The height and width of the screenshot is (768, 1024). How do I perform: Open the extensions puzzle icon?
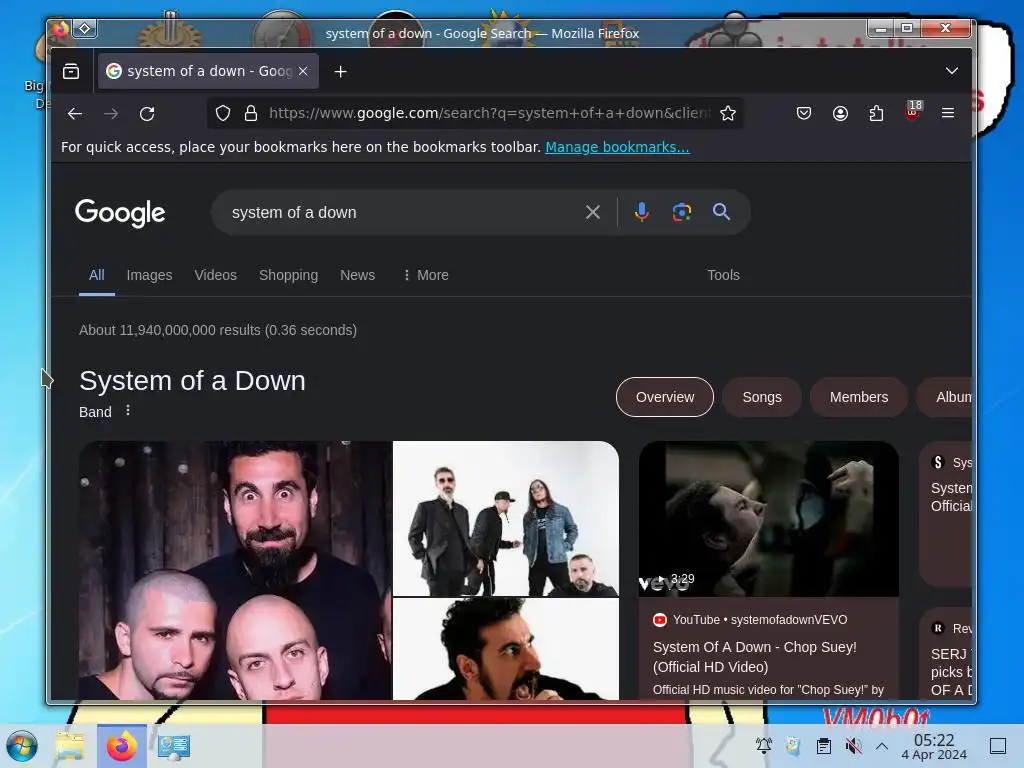pyautogui.click(x=876, y=114)
